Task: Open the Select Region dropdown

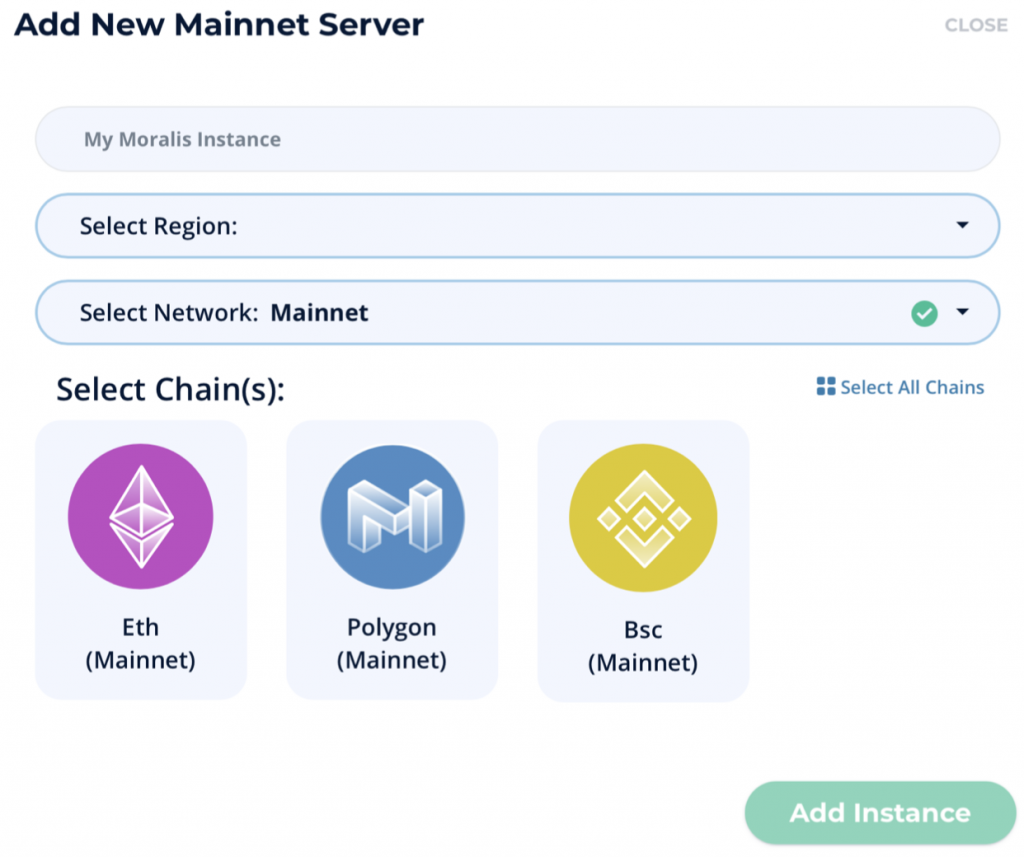Action: coord(517,225)
